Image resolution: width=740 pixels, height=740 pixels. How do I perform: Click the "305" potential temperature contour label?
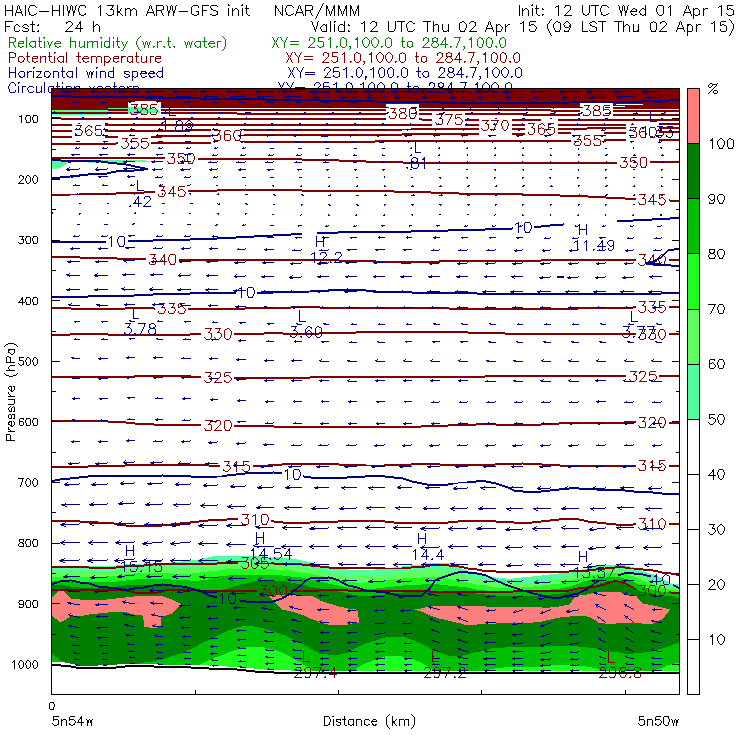coord(255,563)
